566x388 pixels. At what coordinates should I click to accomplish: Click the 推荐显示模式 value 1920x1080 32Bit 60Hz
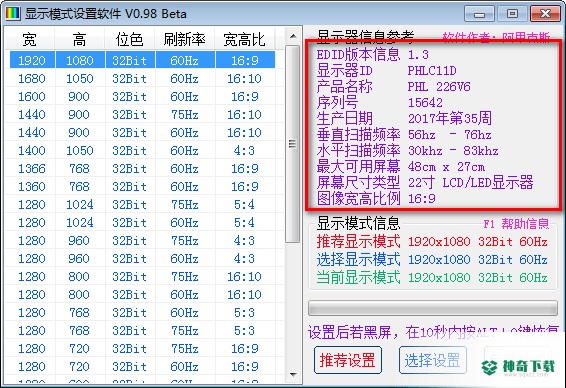[478, 241]
